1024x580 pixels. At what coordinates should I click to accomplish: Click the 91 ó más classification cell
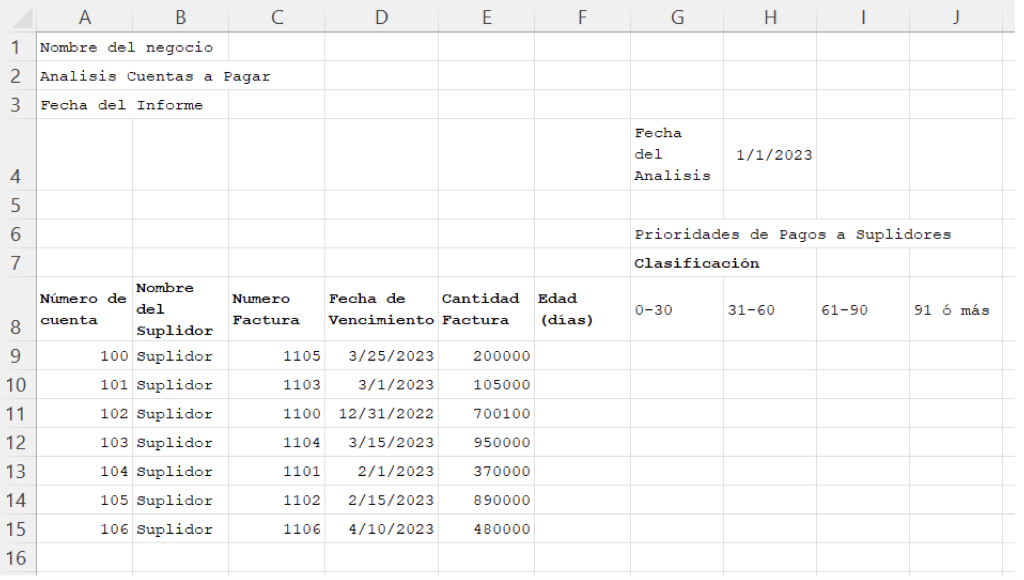tap(956, 308)
